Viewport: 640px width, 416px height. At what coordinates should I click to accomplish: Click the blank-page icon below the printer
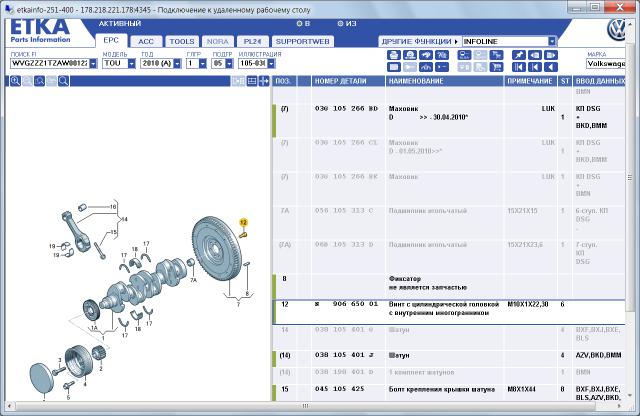(393, 67)
